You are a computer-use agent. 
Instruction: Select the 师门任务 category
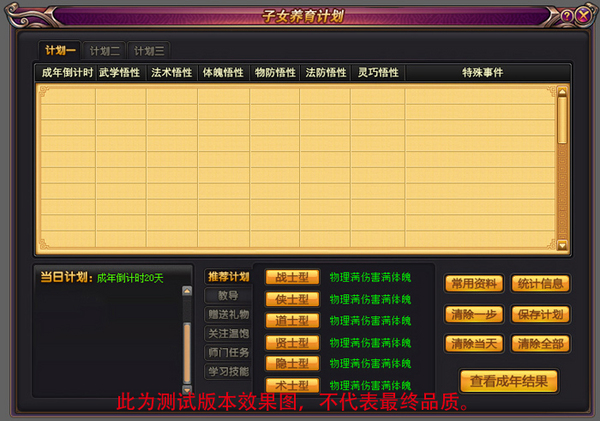point(227,352)
